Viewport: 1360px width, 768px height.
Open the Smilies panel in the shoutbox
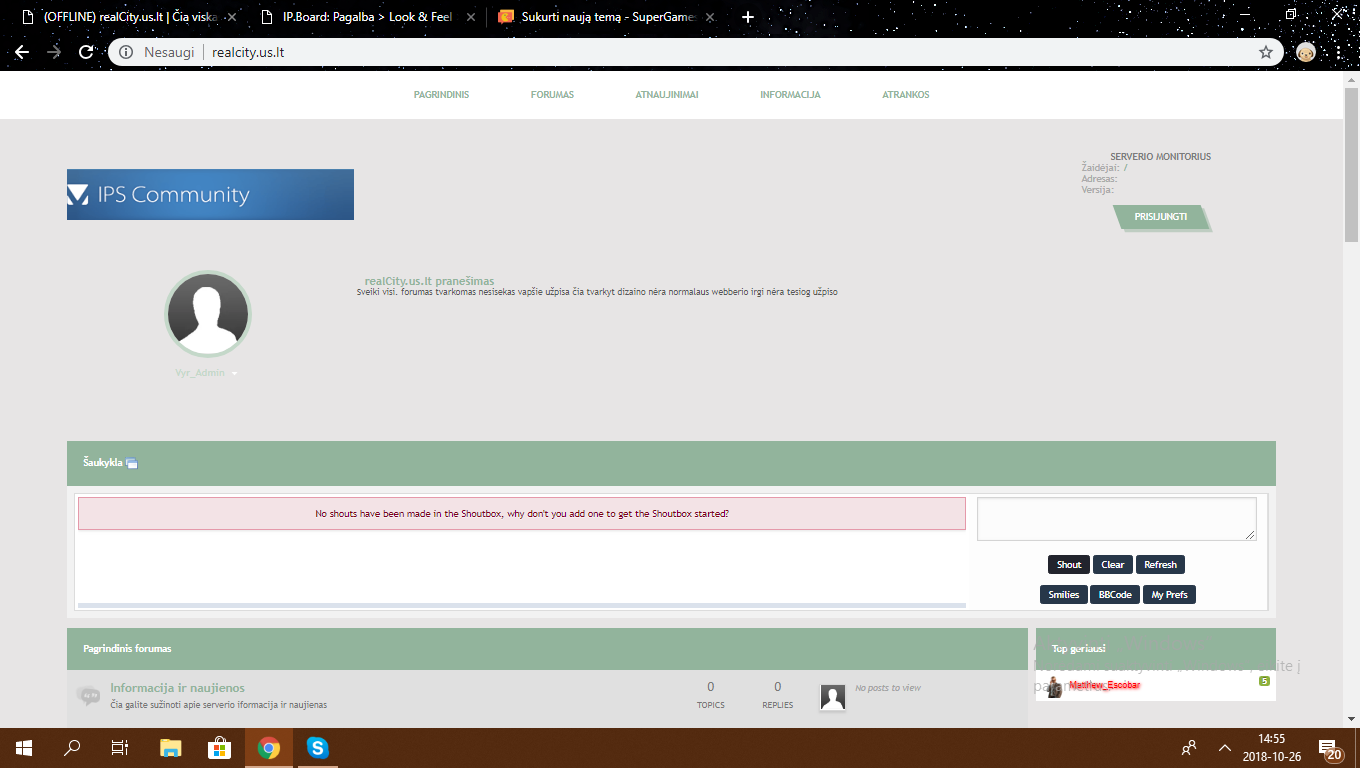(1063, 594)
